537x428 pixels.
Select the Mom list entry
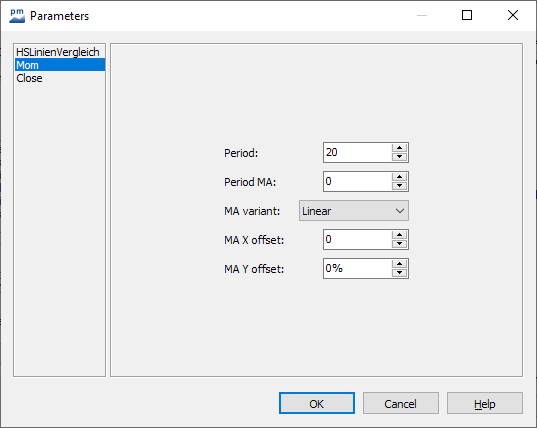point(60,65)
